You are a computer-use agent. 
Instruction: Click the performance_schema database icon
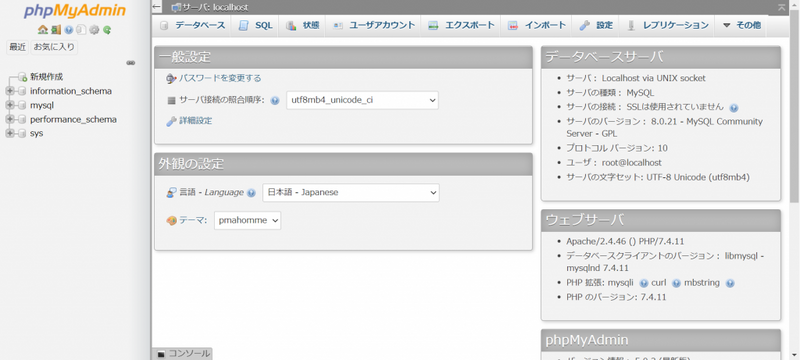coord(22,119)
